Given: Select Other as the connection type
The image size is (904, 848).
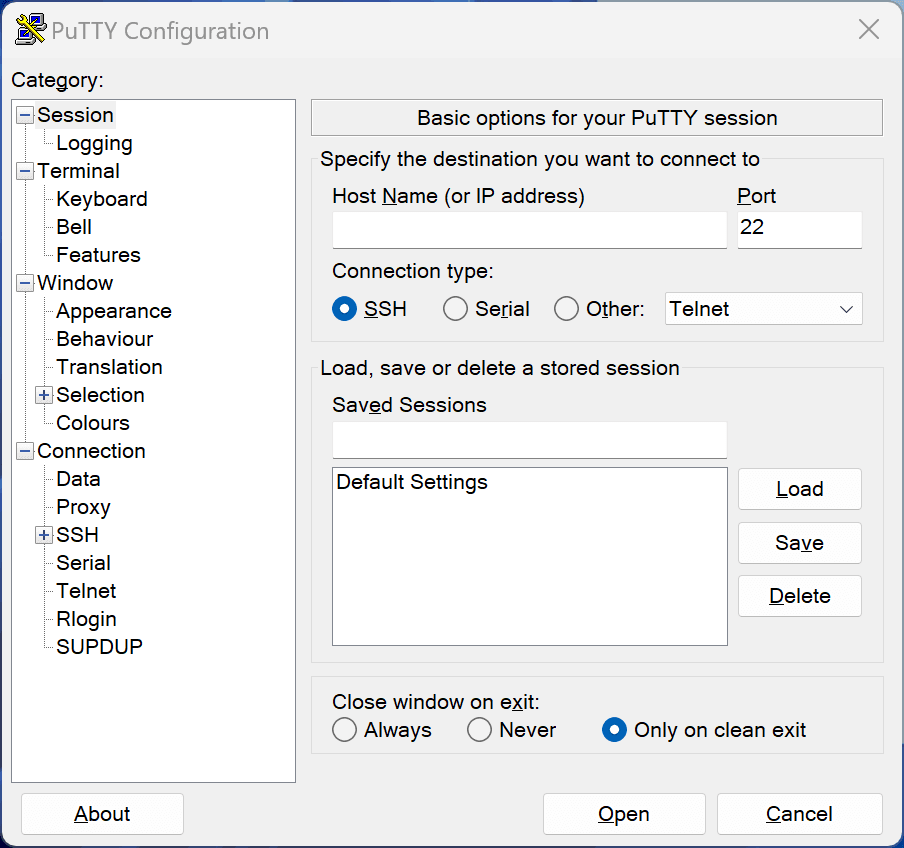Looking at the screenshot, I should [x=567, y=309].
